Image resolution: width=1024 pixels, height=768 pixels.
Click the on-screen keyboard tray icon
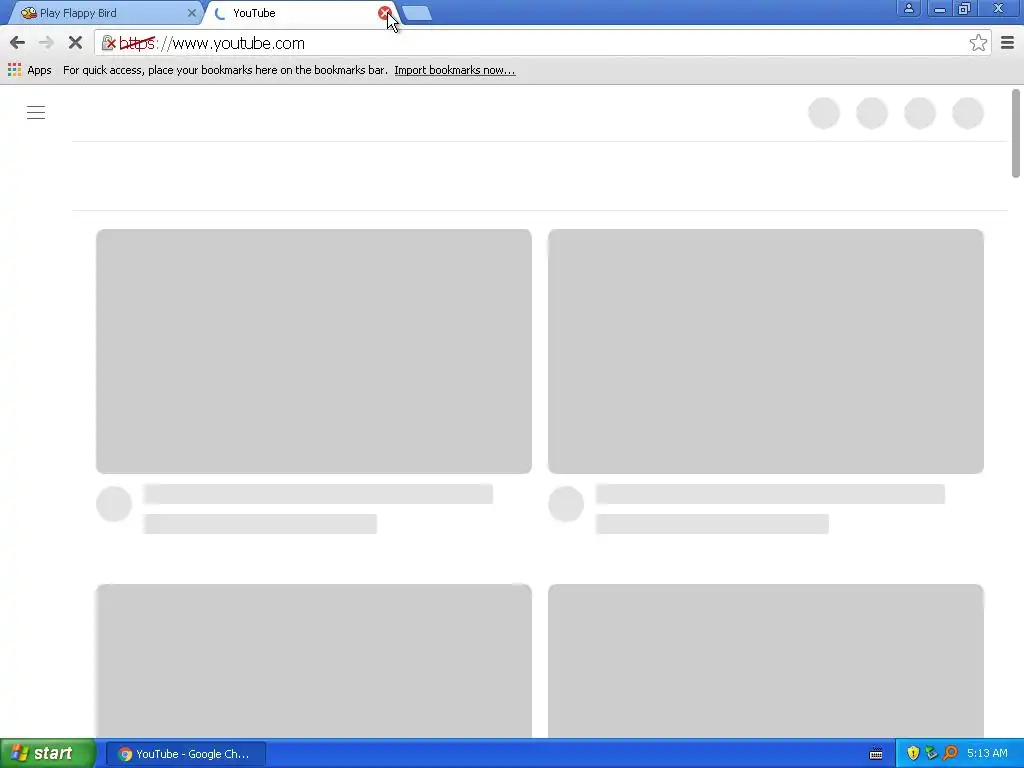click(876, 754)
